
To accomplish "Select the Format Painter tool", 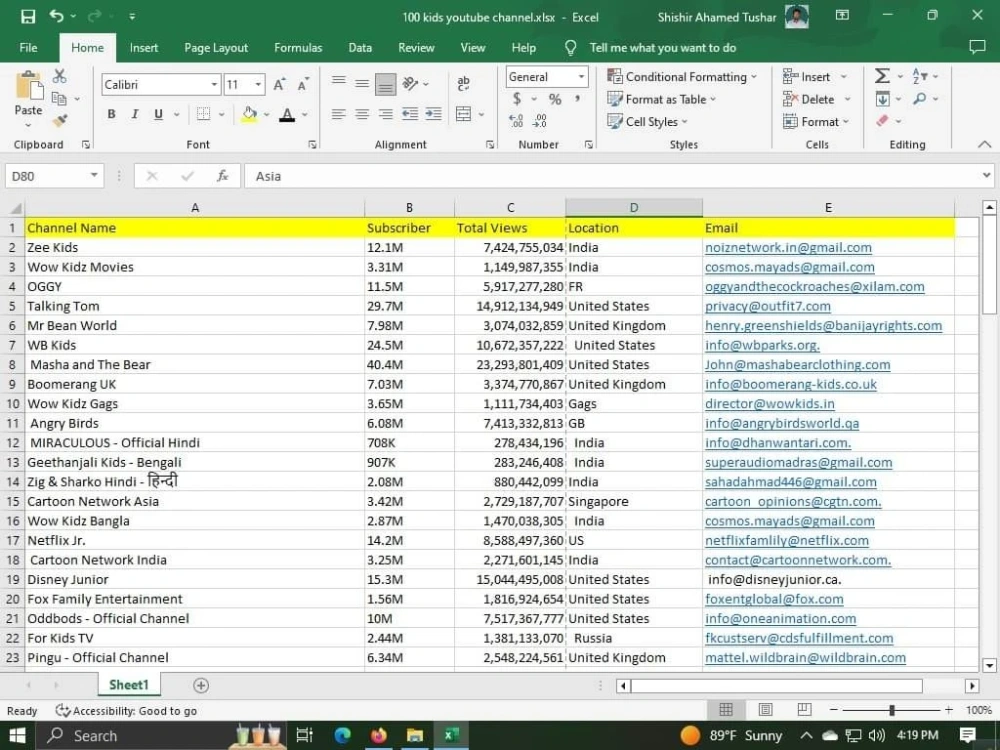I will coord(59,119).
